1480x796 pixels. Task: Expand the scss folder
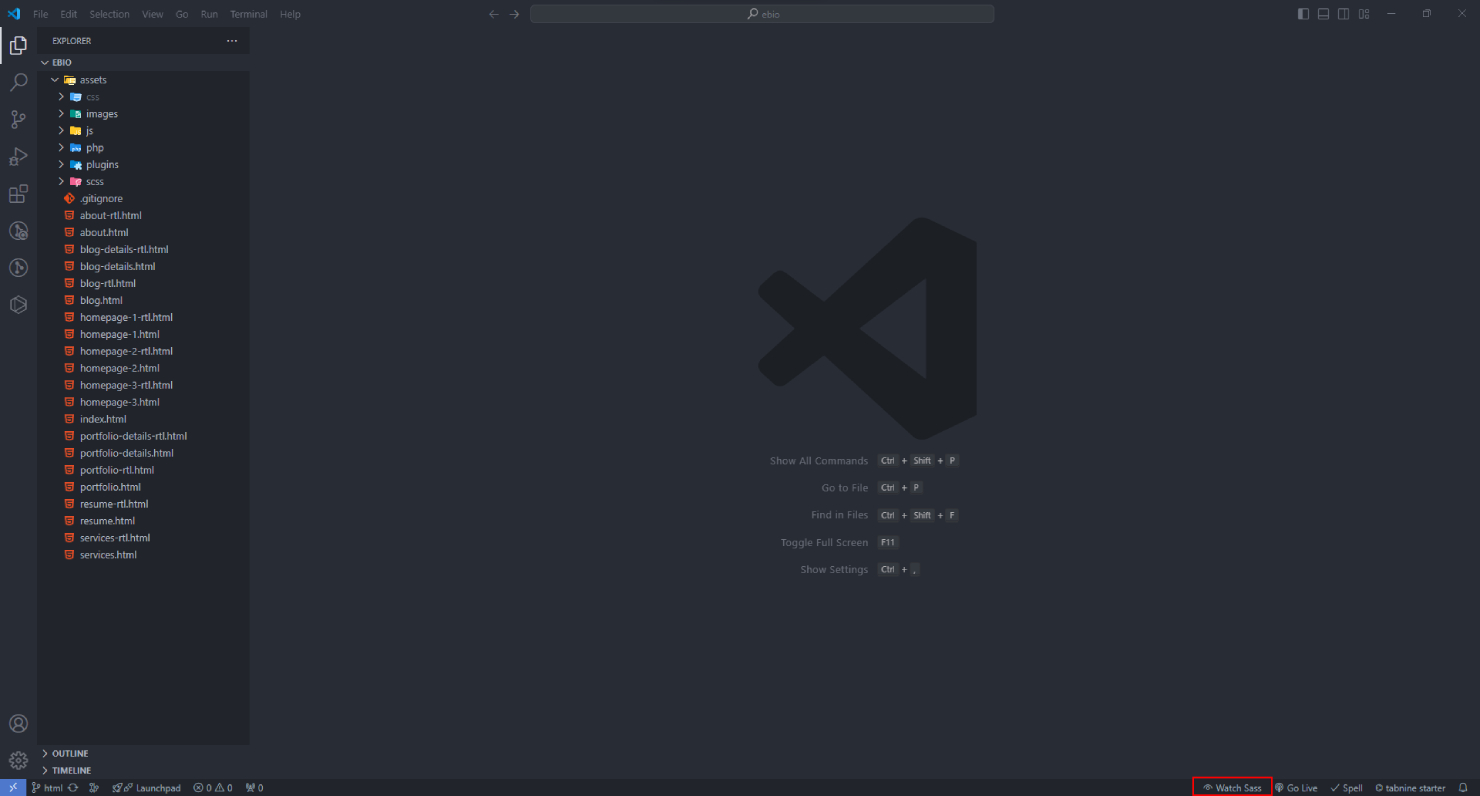click(143, 182)
